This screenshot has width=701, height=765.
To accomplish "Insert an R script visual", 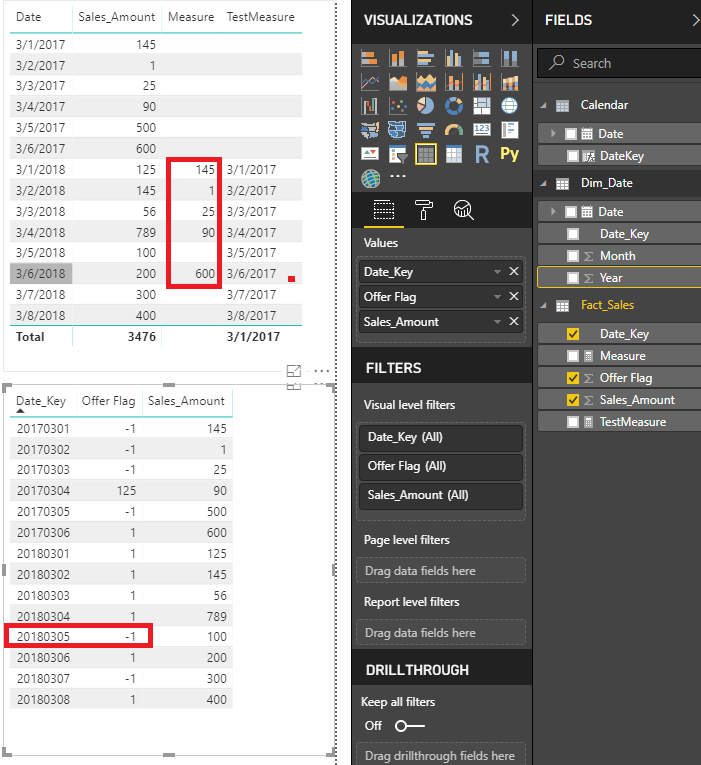I will (482, 154).
